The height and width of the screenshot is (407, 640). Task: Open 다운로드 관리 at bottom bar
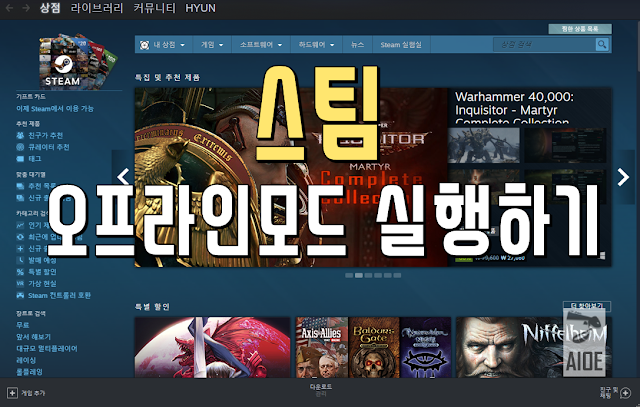click(320, 390)
